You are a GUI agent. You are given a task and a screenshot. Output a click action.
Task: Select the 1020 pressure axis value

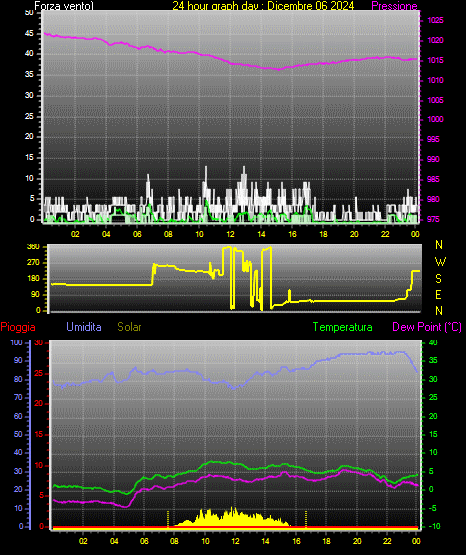pyautogui.click(x=435, y=40)
